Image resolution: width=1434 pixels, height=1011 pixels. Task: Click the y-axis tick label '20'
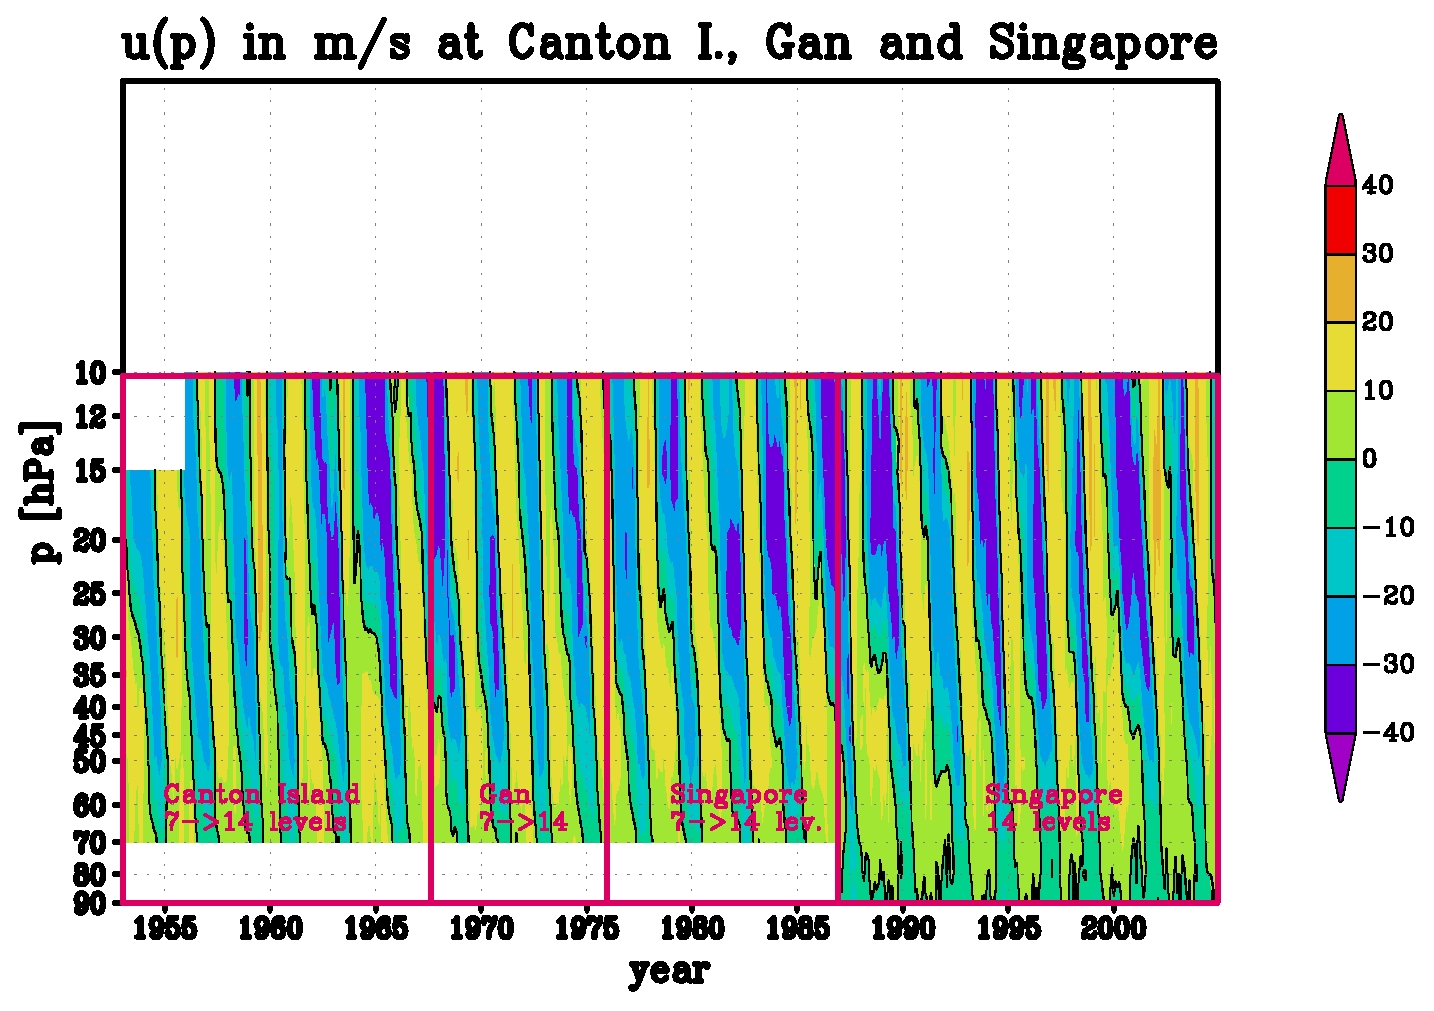[90, 539]
